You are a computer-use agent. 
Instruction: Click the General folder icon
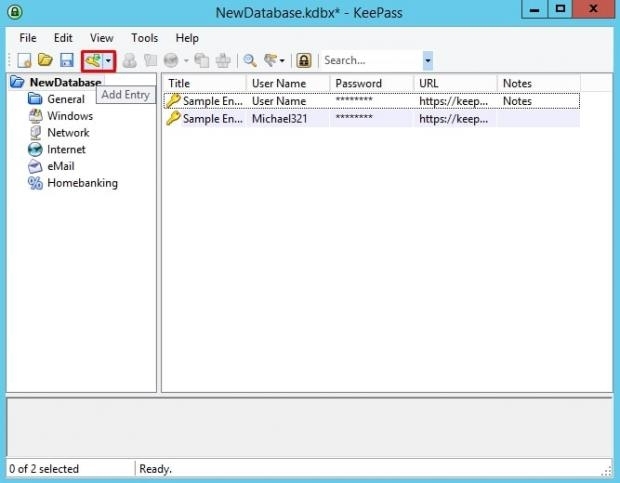pyautogui.click(x=35, y=99)
